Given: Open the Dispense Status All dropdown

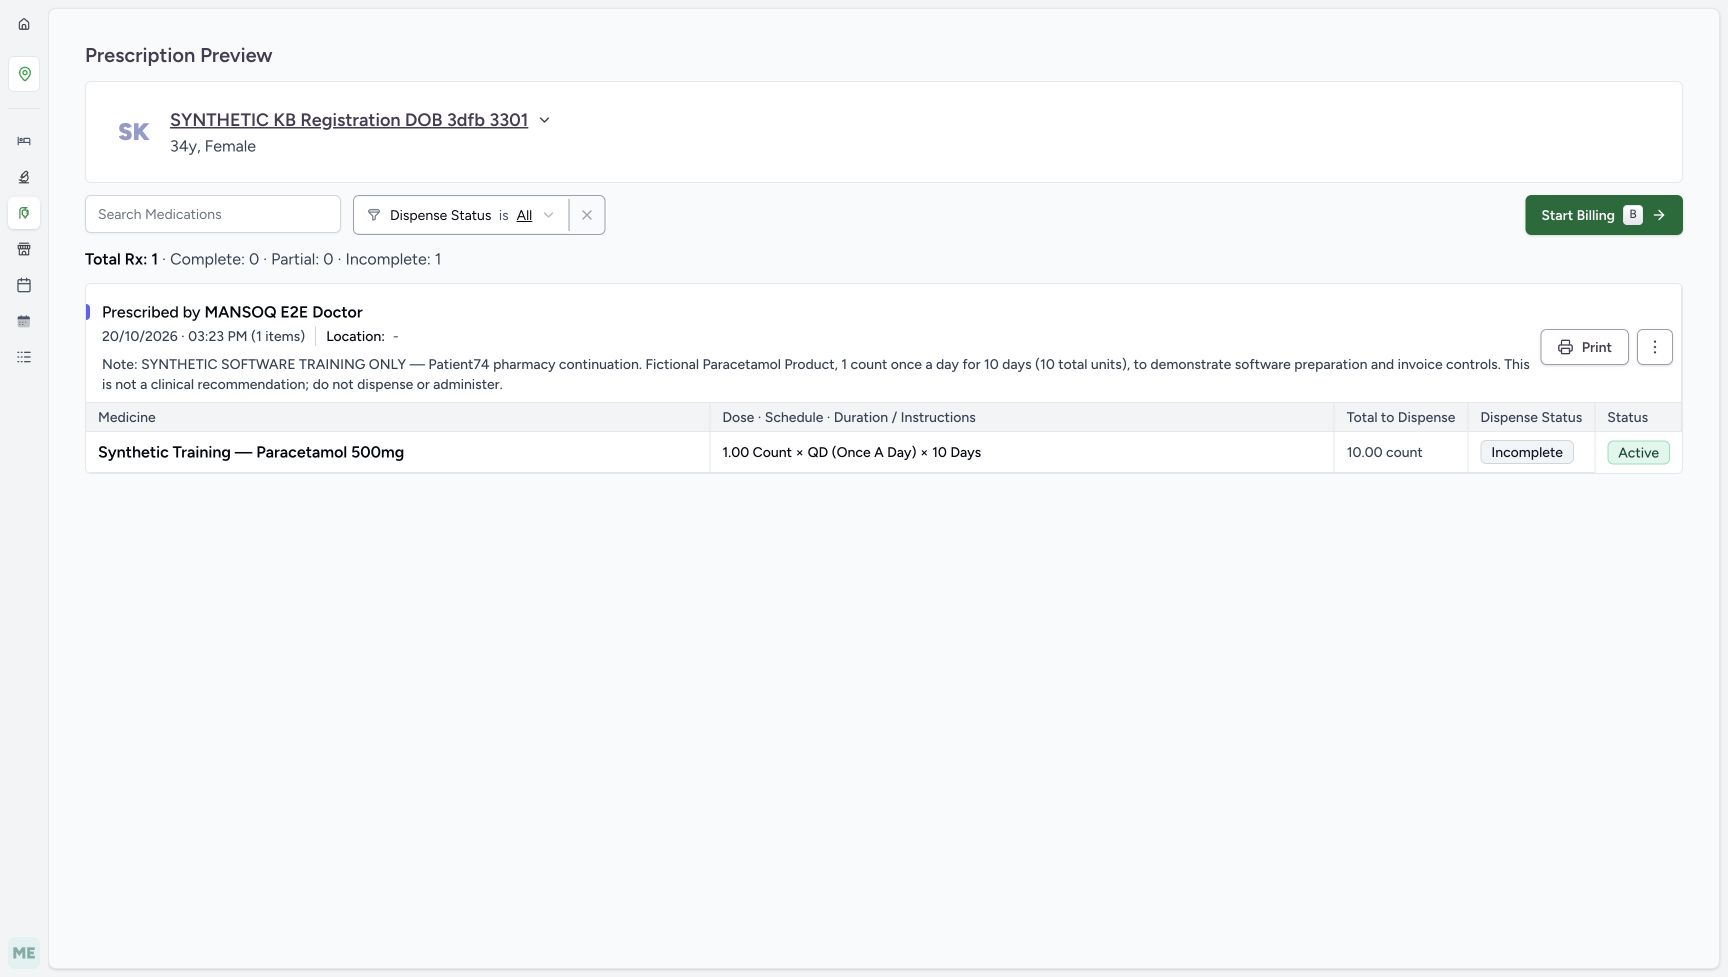Looking at the screenshot, I should [x=535, y=215].
